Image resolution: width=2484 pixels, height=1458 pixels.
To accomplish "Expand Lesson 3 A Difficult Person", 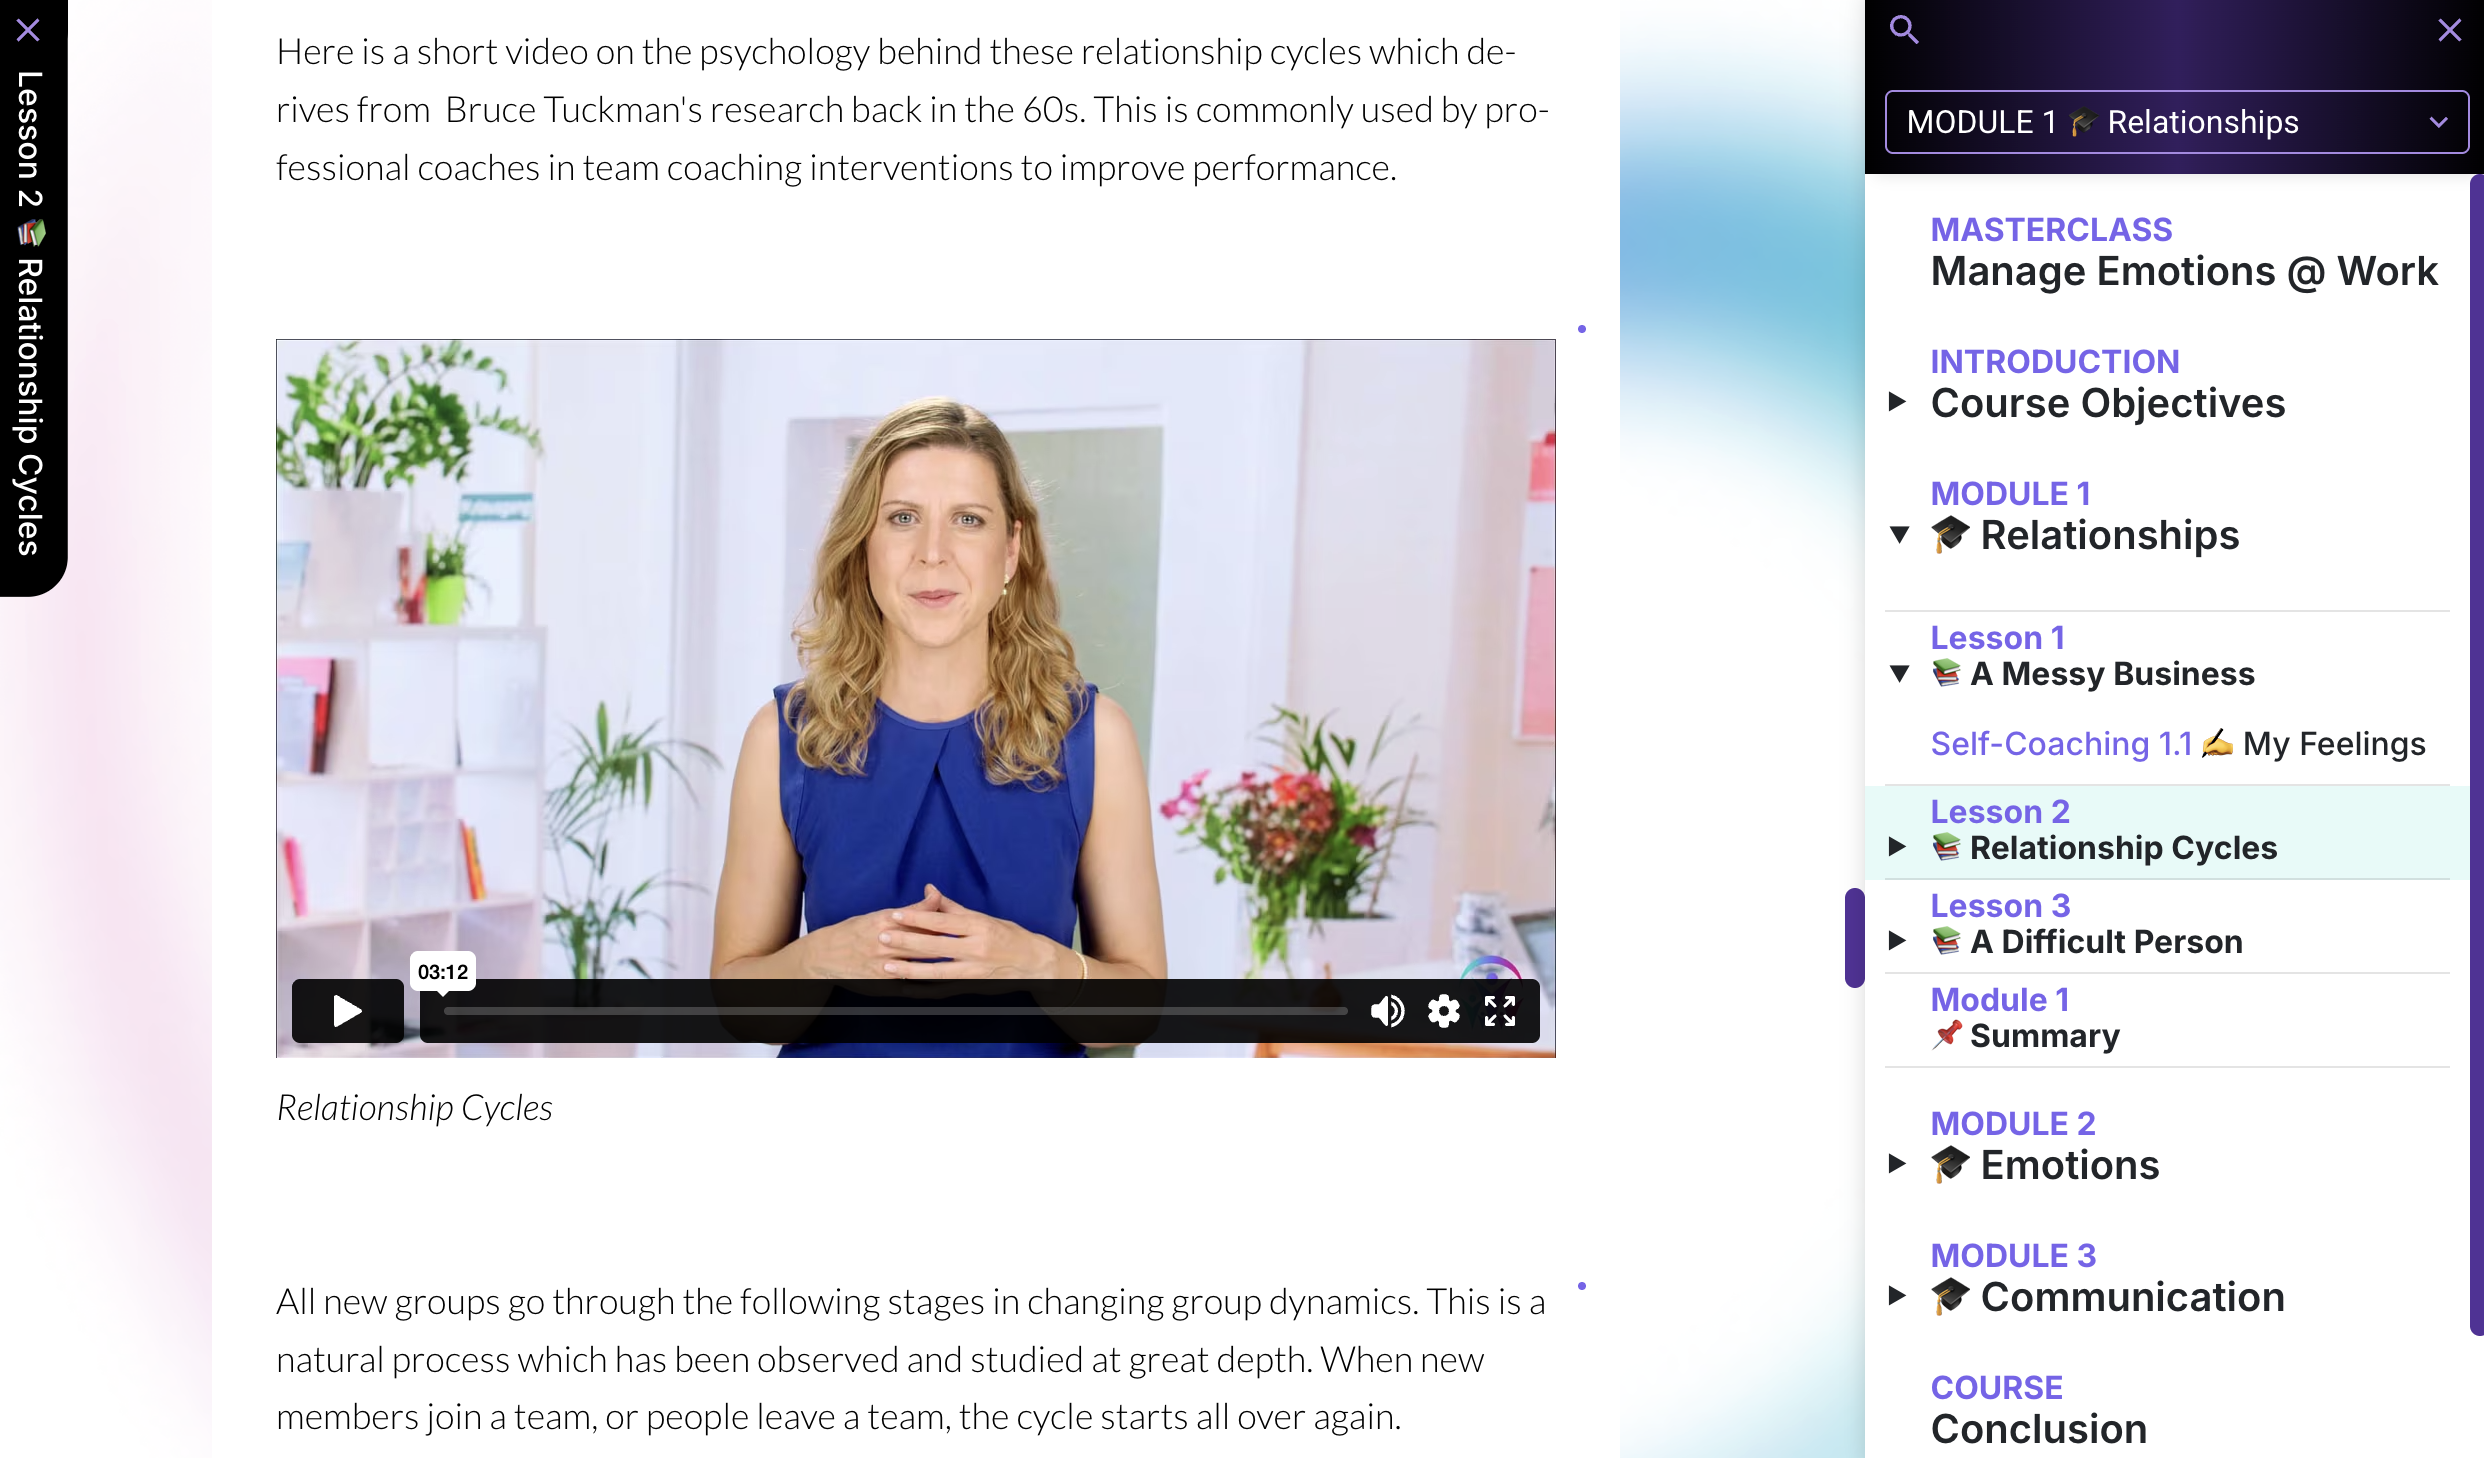I will click(x=1897, y=941).
